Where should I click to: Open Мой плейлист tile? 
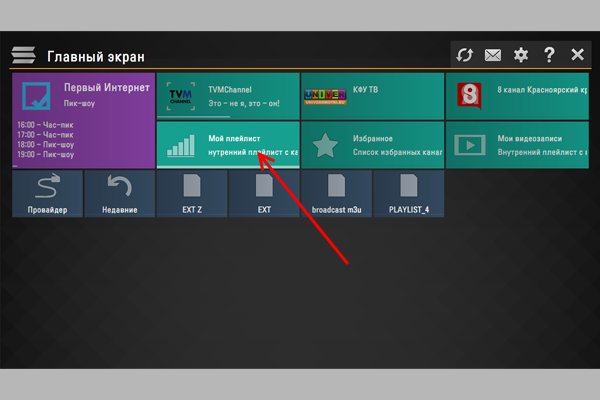pos(228,145)
